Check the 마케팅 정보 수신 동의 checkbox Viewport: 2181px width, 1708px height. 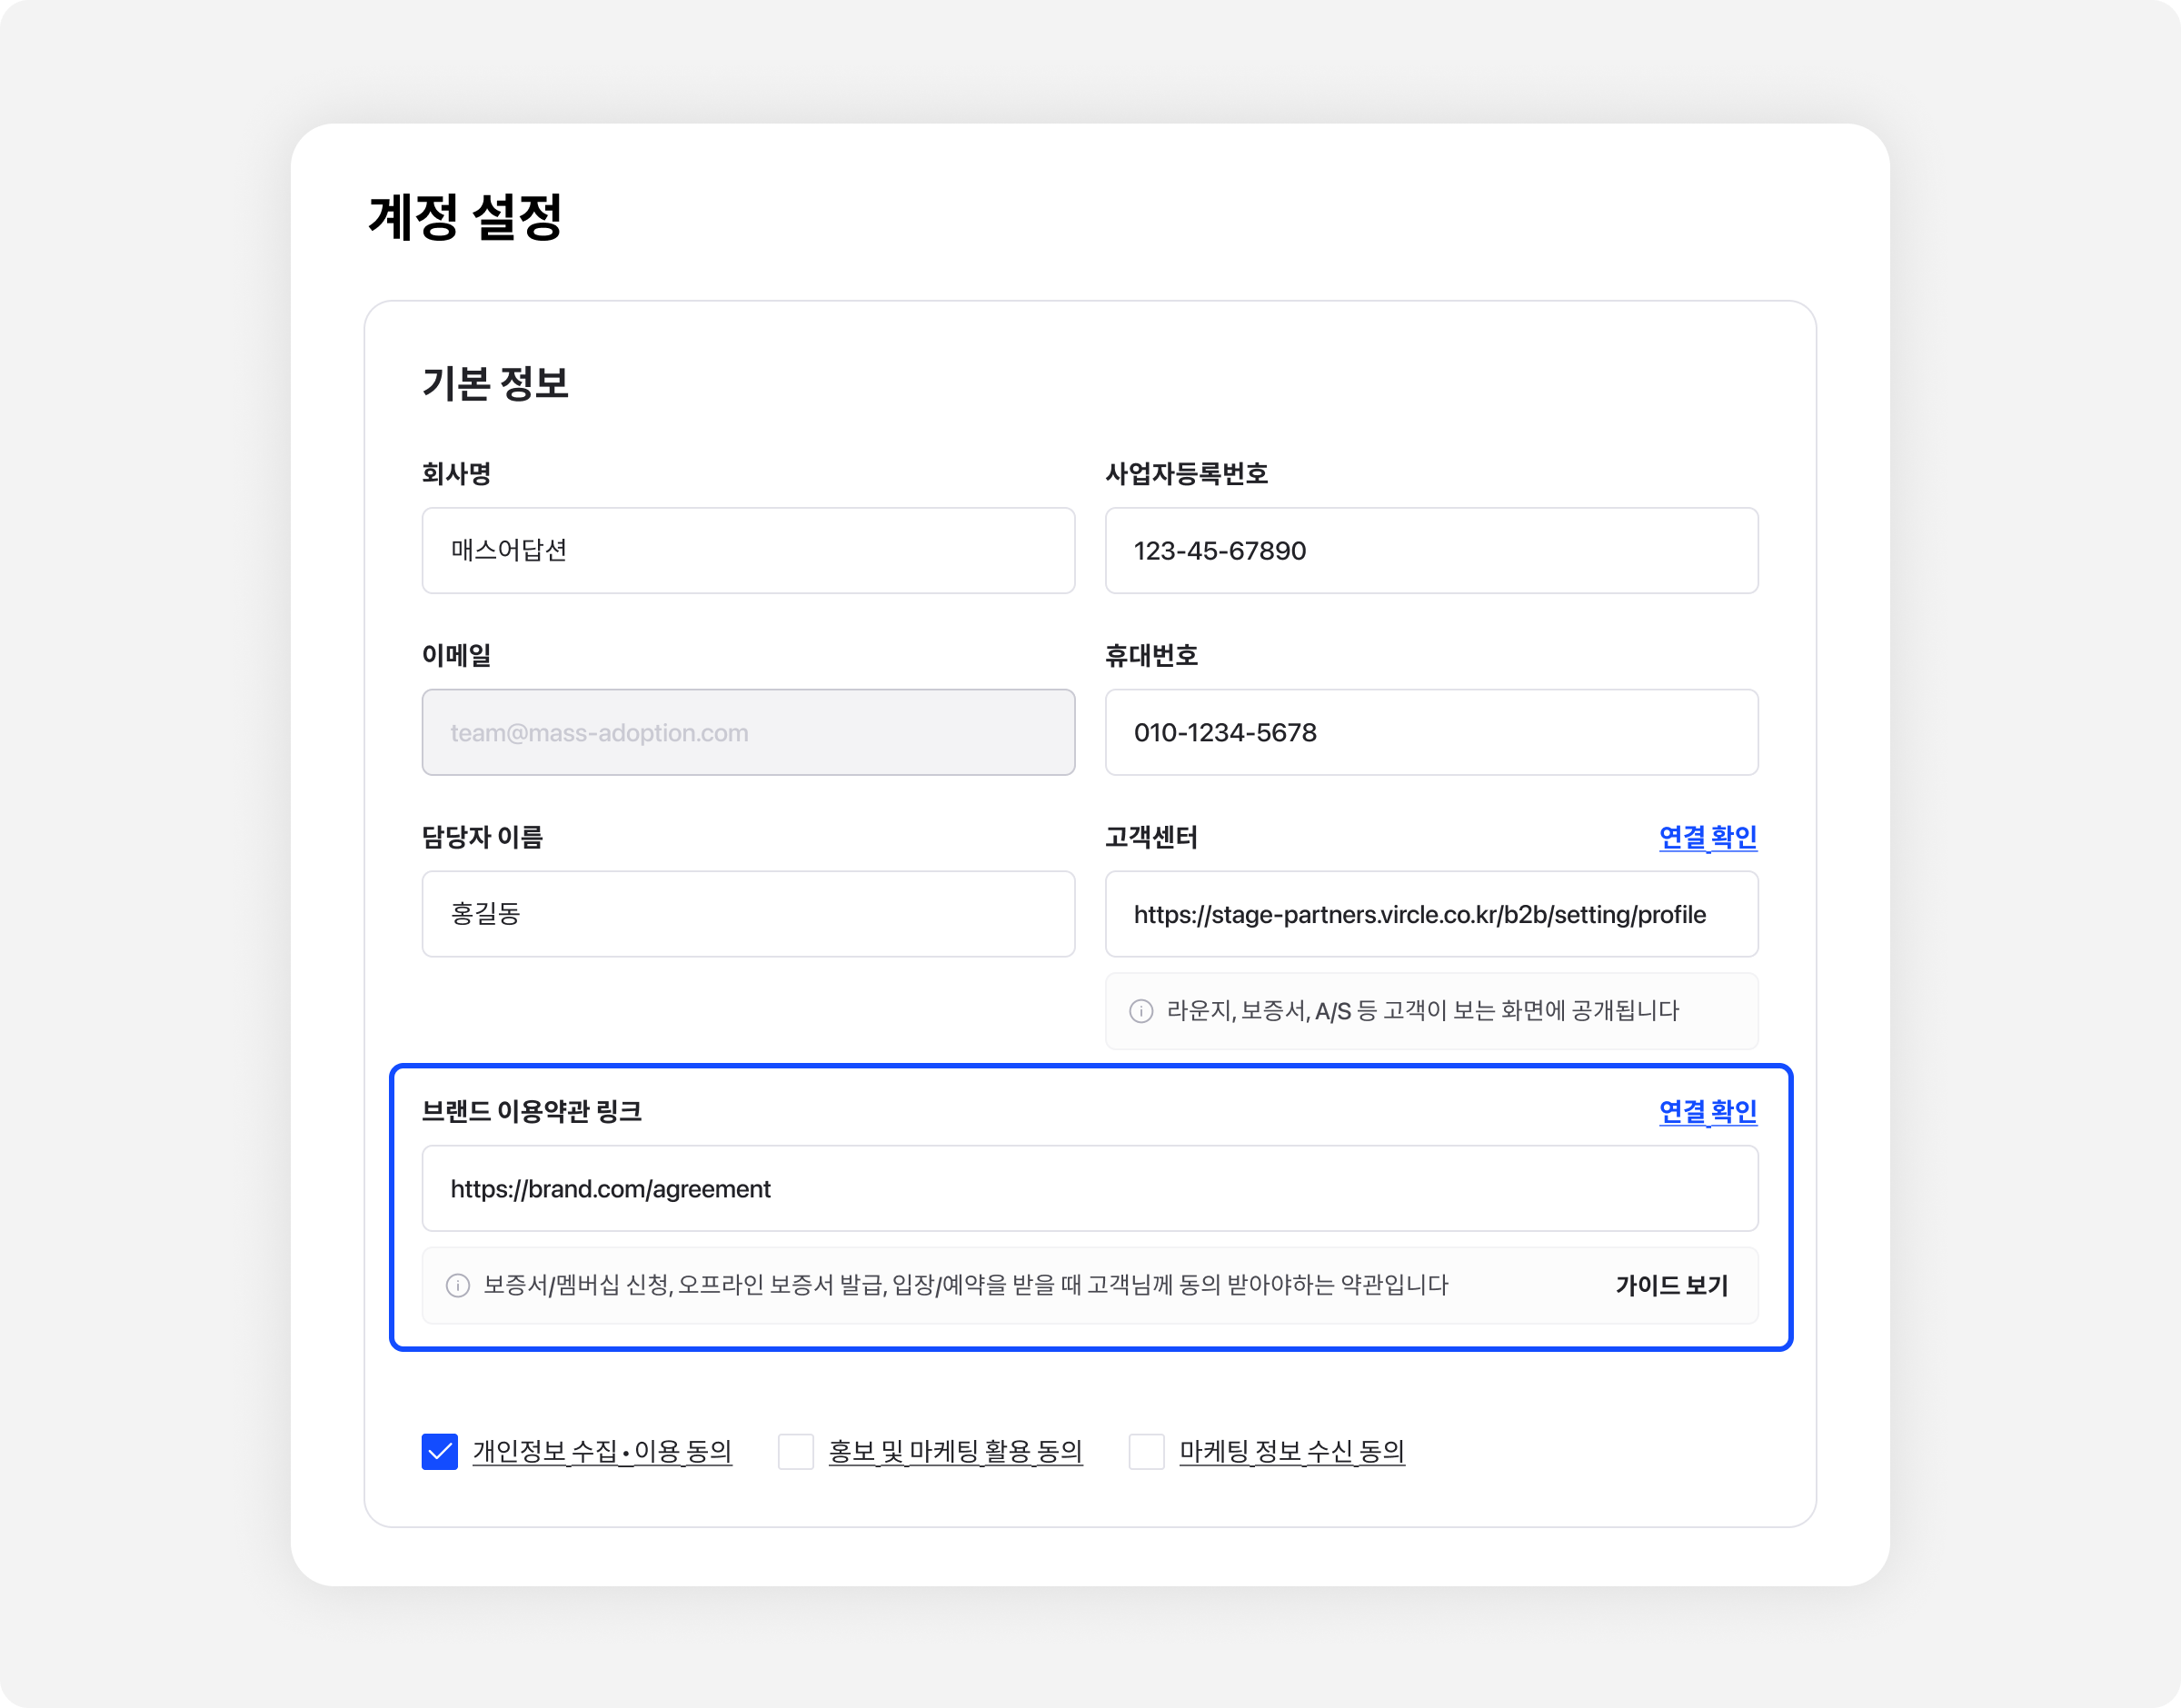tap(1146, 1451)
